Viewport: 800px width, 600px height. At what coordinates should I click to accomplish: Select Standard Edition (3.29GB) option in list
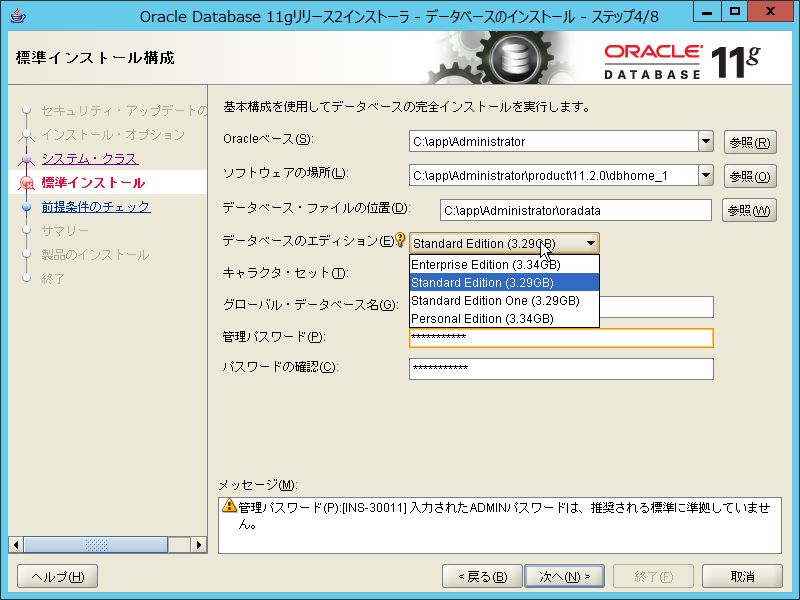point(504,282)
